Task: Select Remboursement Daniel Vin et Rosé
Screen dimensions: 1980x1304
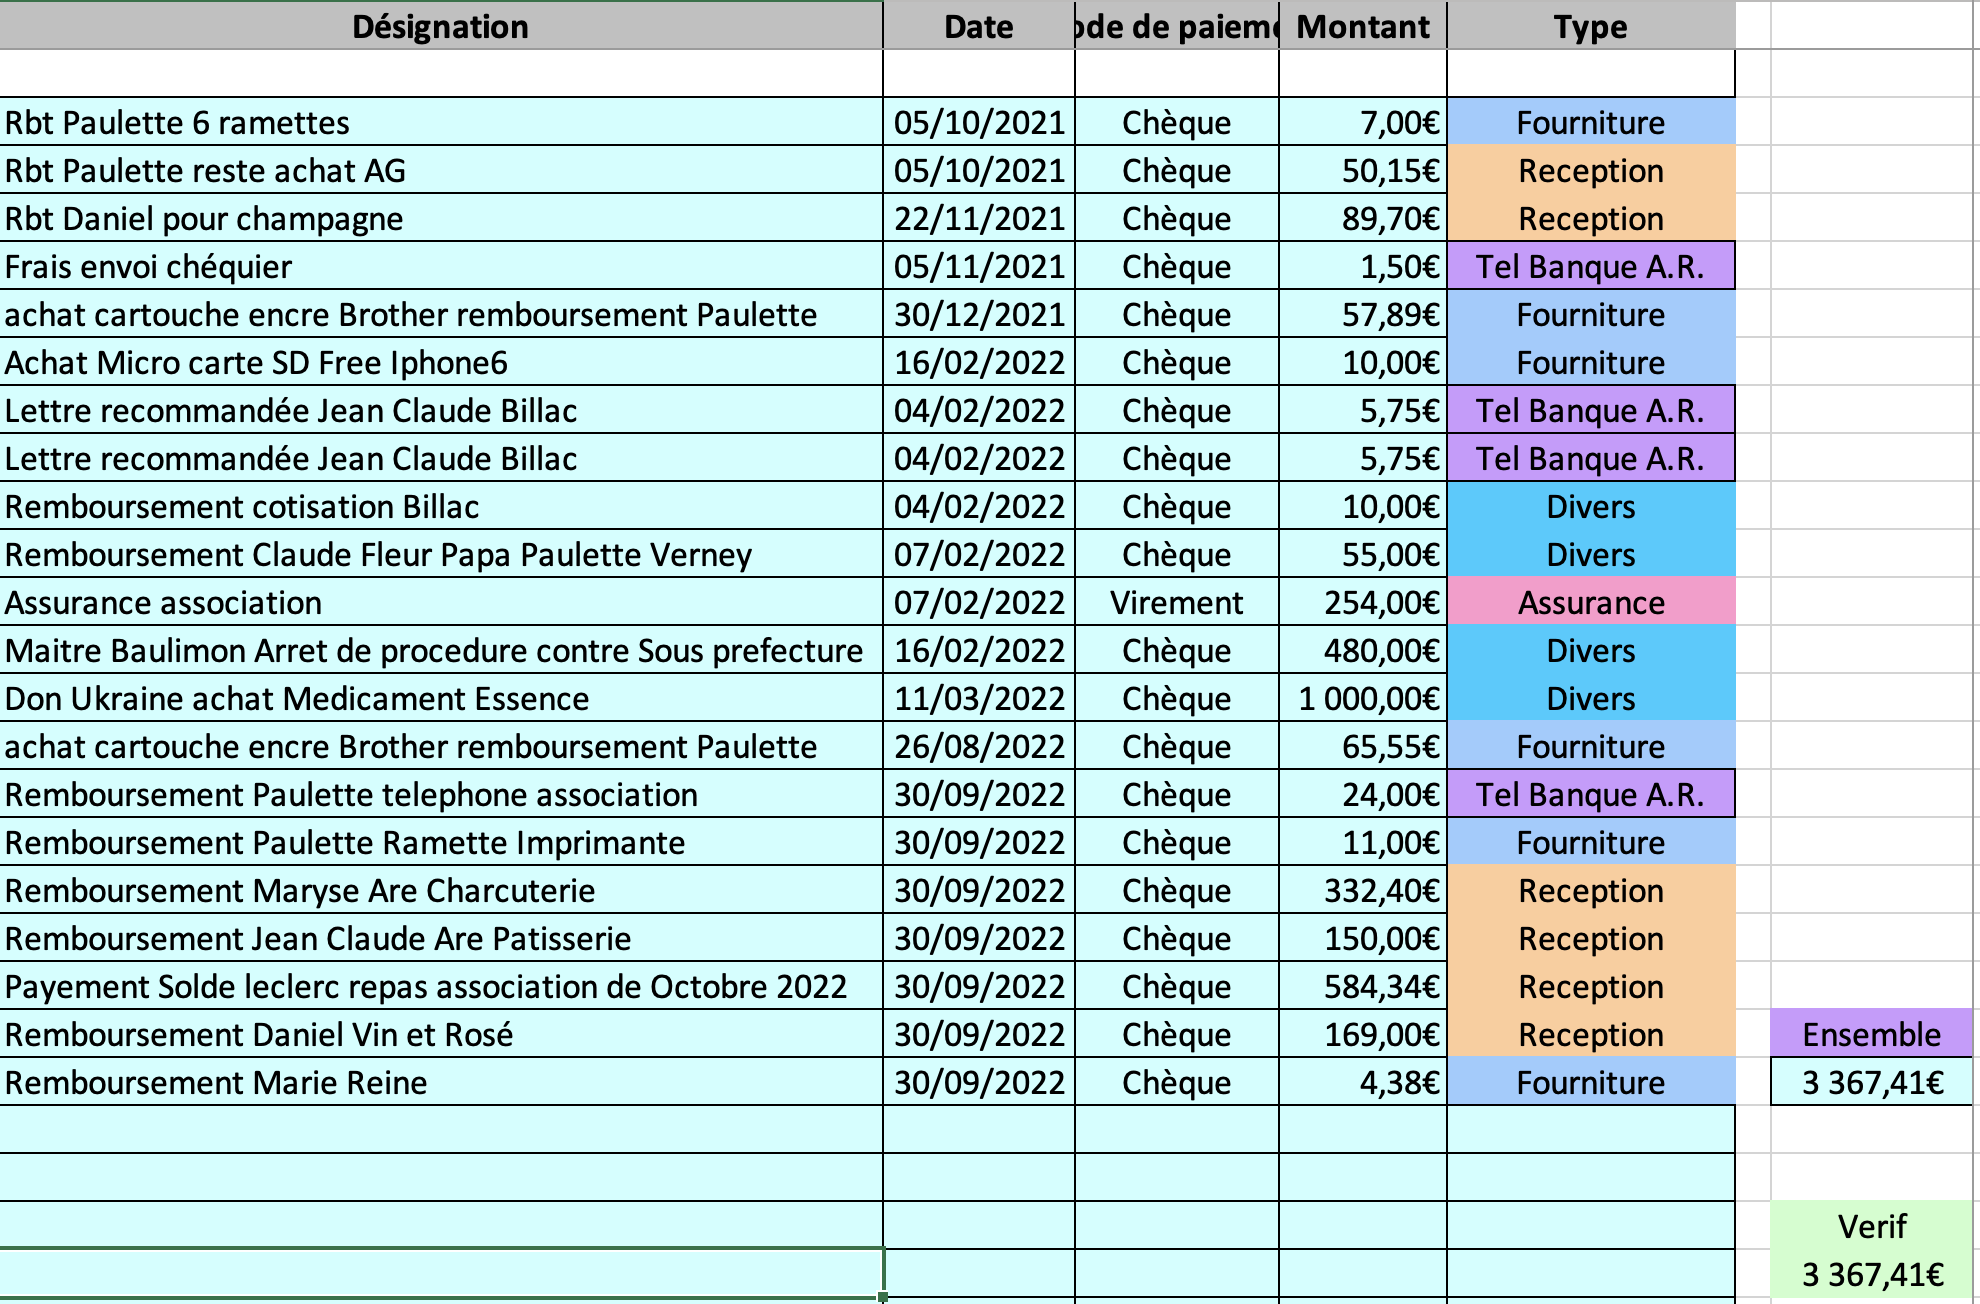Action: [x=440, y=1034]
